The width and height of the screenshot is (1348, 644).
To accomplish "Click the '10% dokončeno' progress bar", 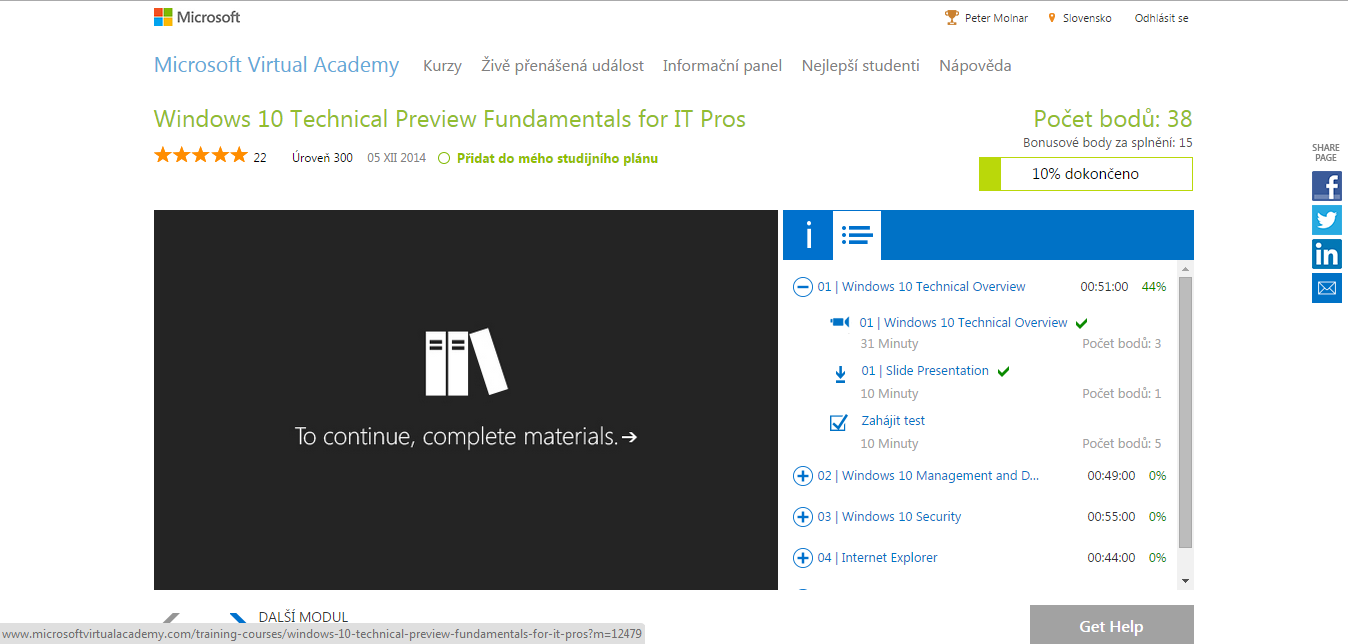I will (1086, 174).
